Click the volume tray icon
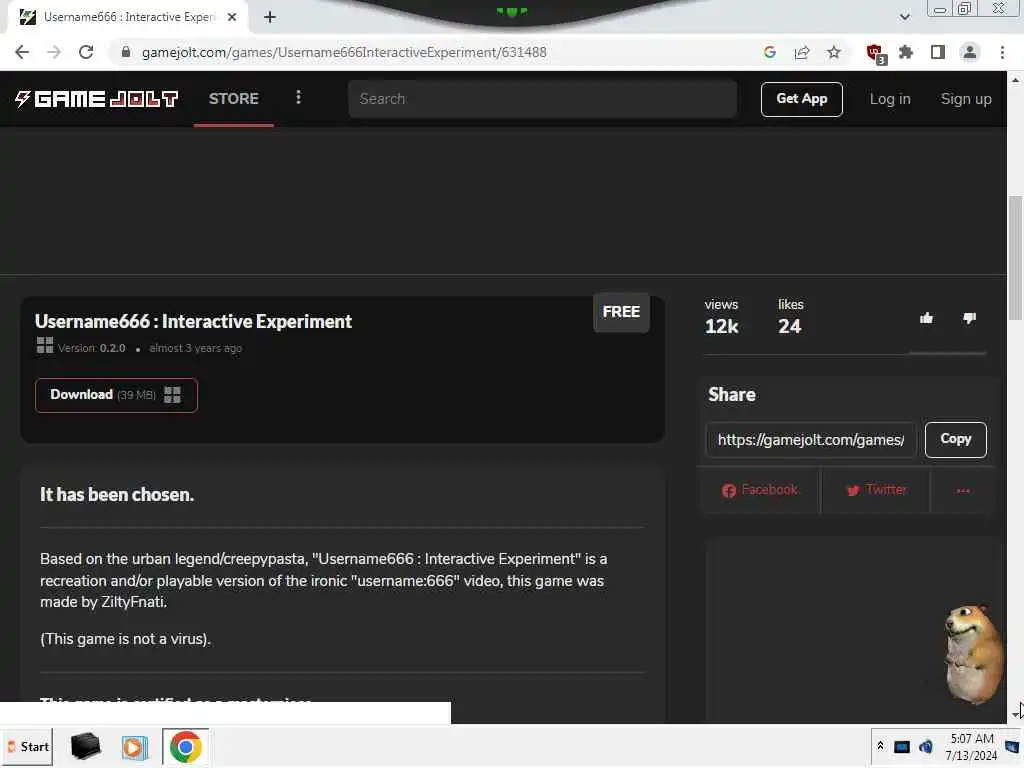Viewport: 1024px width, 768px height. click(x=925, y=747)
